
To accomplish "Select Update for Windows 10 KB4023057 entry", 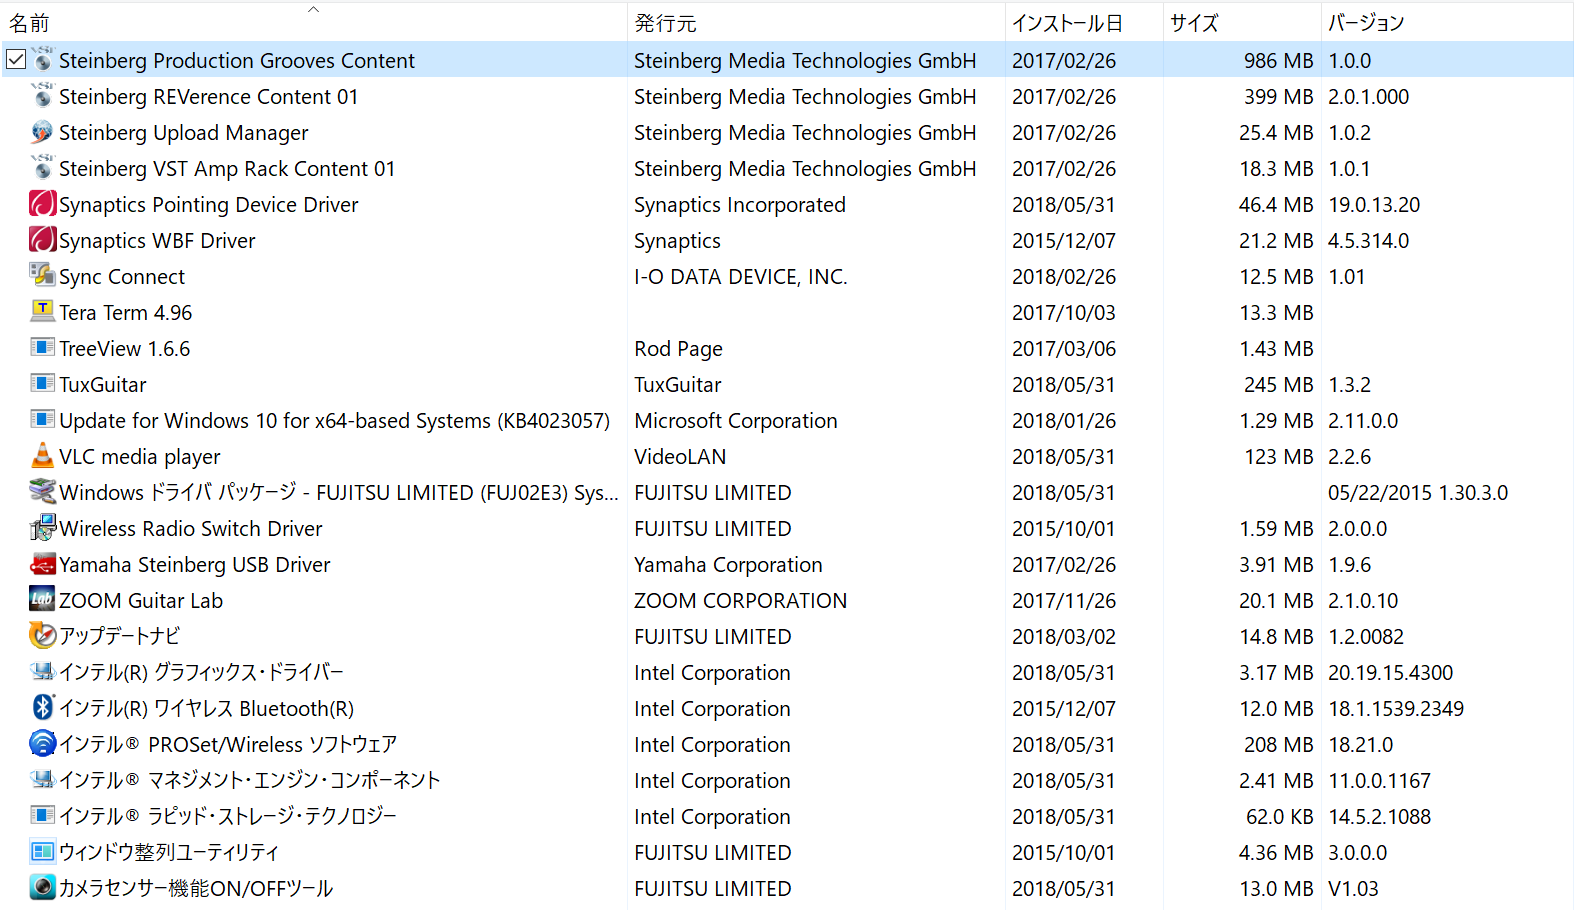I will (x=334, y=421).
